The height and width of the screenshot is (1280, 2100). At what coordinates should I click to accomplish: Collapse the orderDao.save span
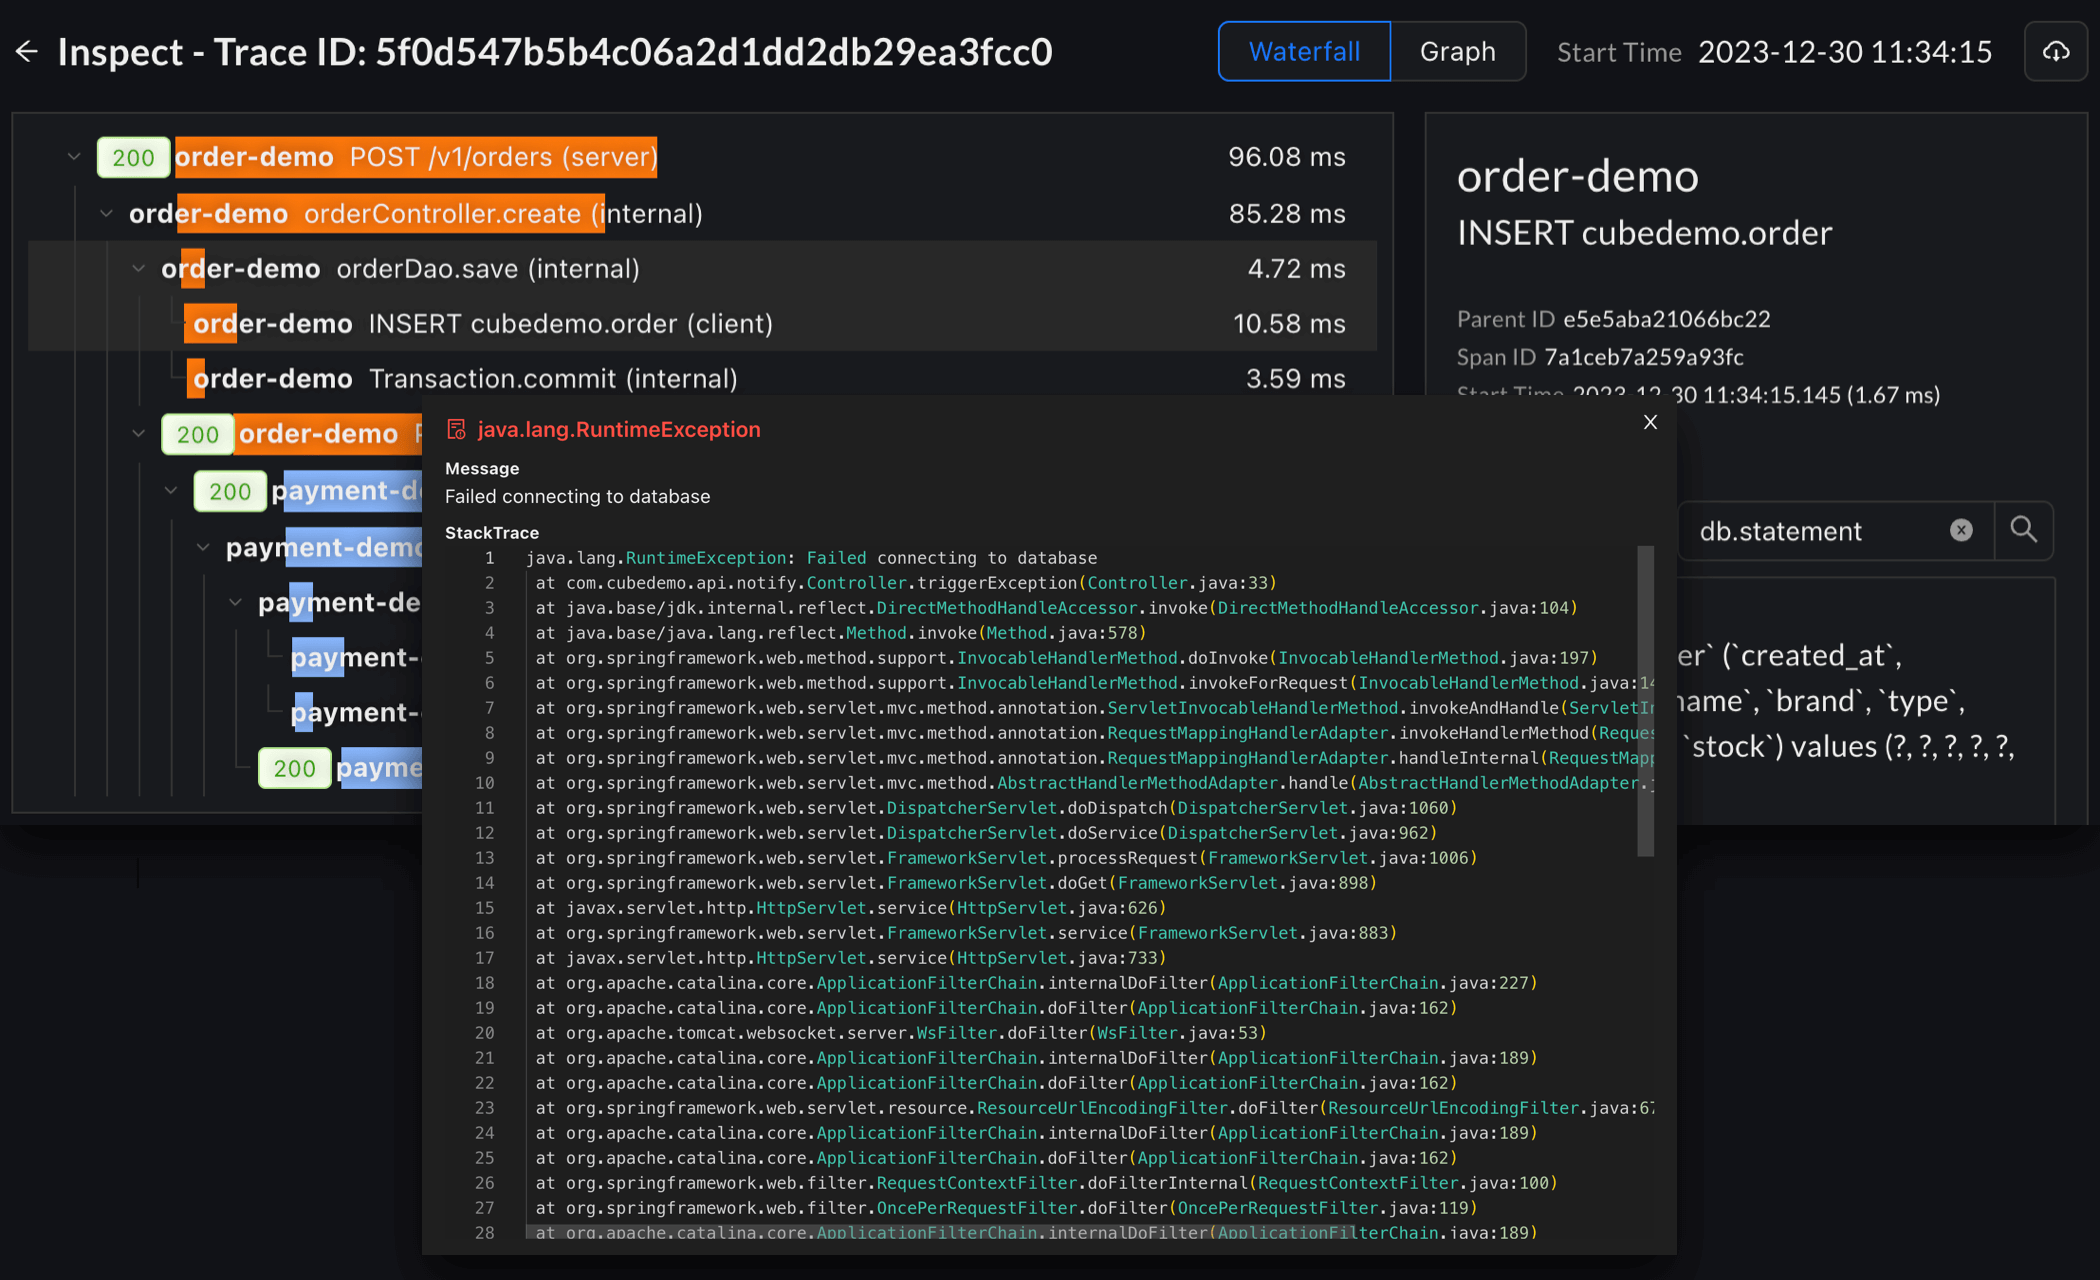(138, 269)
